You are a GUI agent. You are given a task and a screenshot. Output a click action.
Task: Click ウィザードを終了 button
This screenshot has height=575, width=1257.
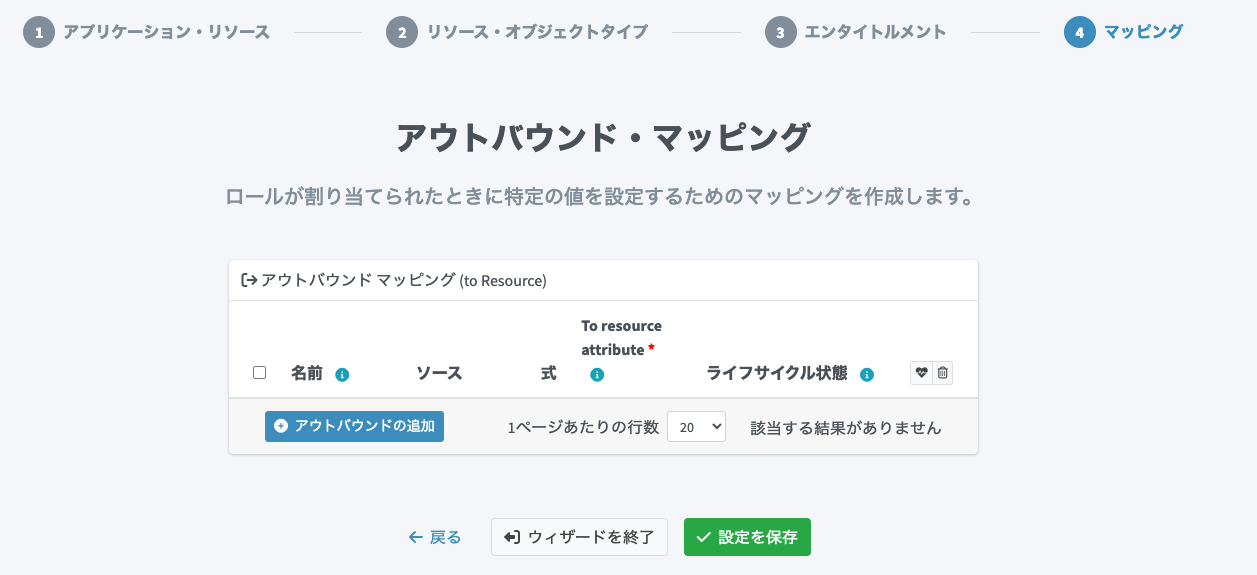579,537
